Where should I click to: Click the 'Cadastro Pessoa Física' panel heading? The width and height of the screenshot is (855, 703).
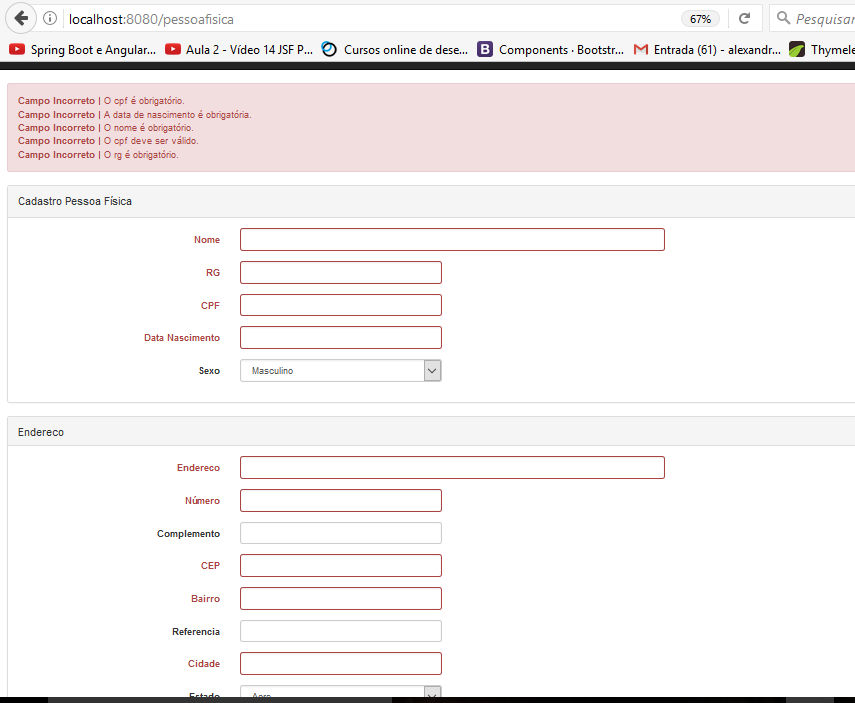[x=75, y=201]
